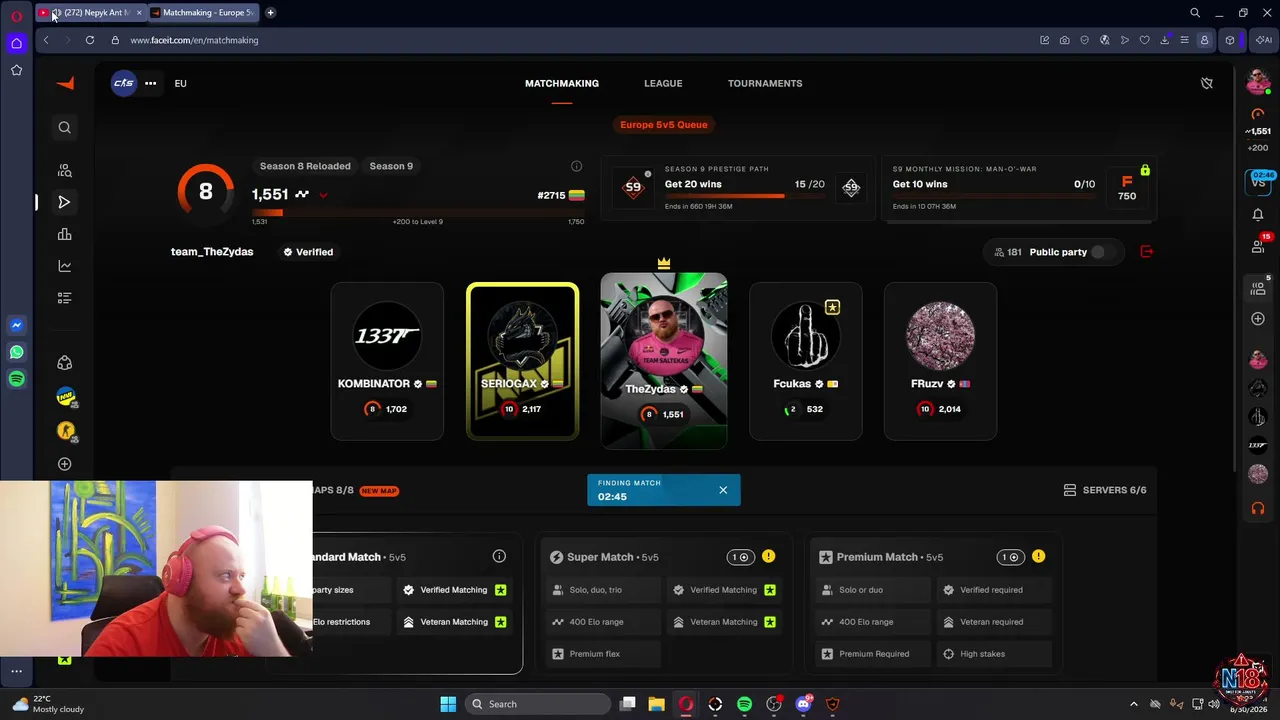Viewport: 1280px width, 720px height.
Task: Open KOMBINATOR's player card
Action: click(387, 361)
